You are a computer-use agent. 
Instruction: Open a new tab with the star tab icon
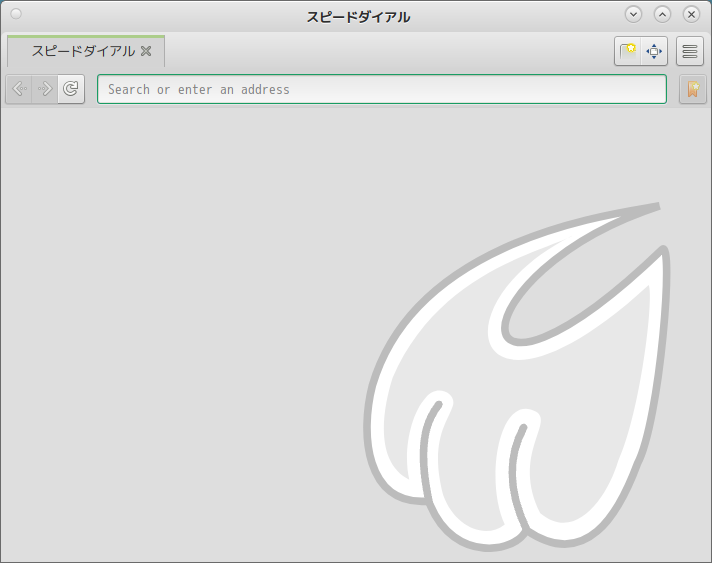tap(628, 51)
